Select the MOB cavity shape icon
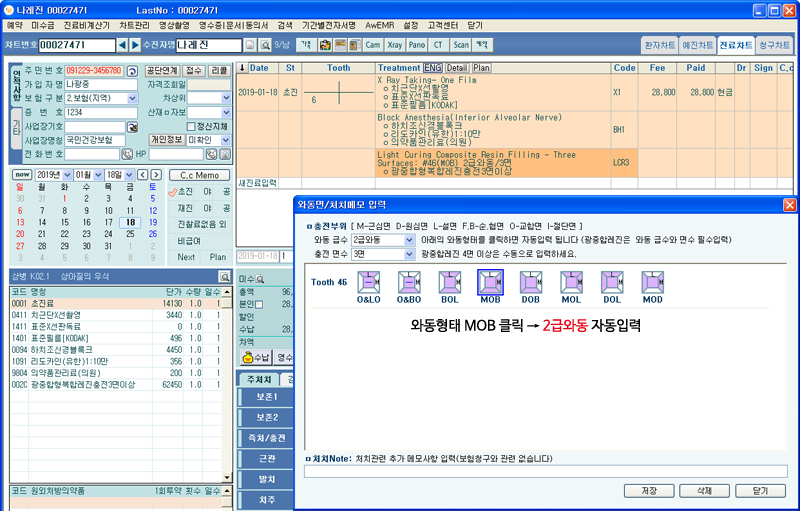Screen dimensions: 800x511 [490, 282]
